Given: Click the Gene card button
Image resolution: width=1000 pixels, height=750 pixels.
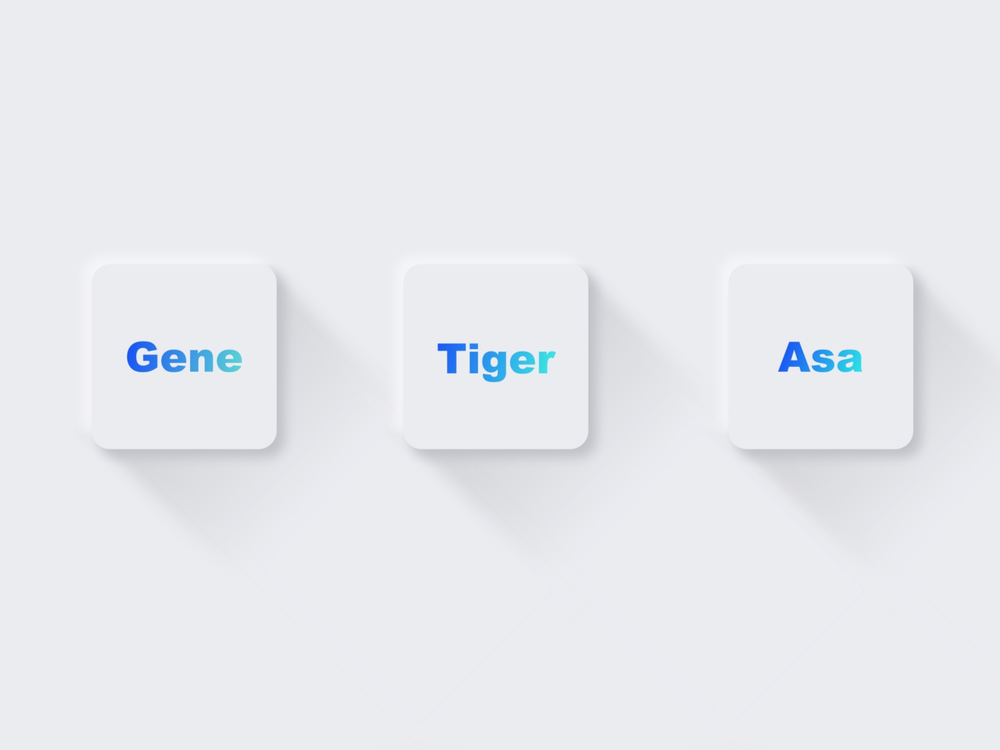Looking at the screenshot, I should (x=184, y=357).
